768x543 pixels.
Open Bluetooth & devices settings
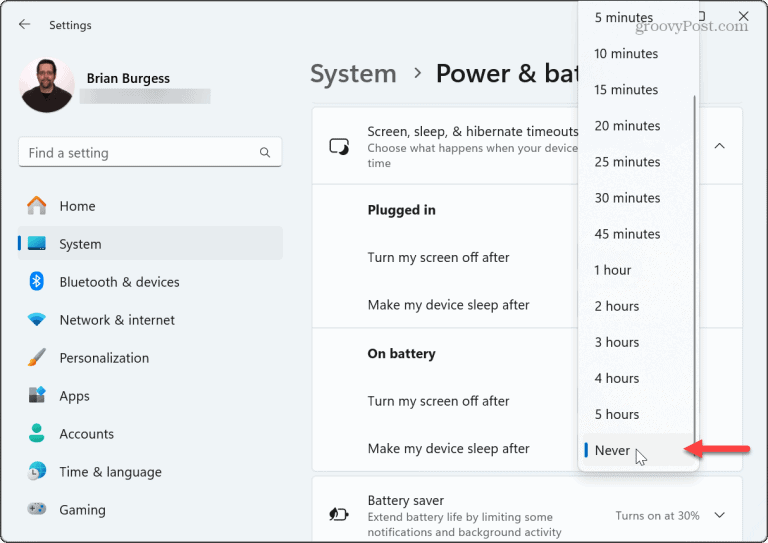[150, 282]
